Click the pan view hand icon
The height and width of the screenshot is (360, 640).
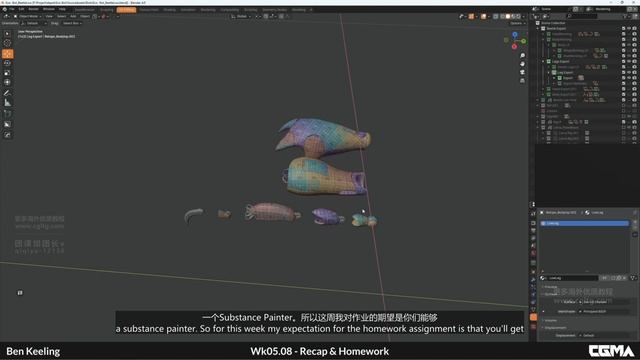[522, 64]
